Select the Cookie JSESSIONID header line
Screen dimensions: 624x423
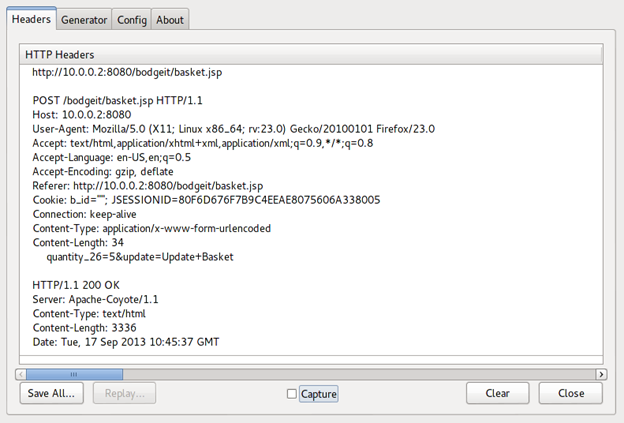coord(206,199)
